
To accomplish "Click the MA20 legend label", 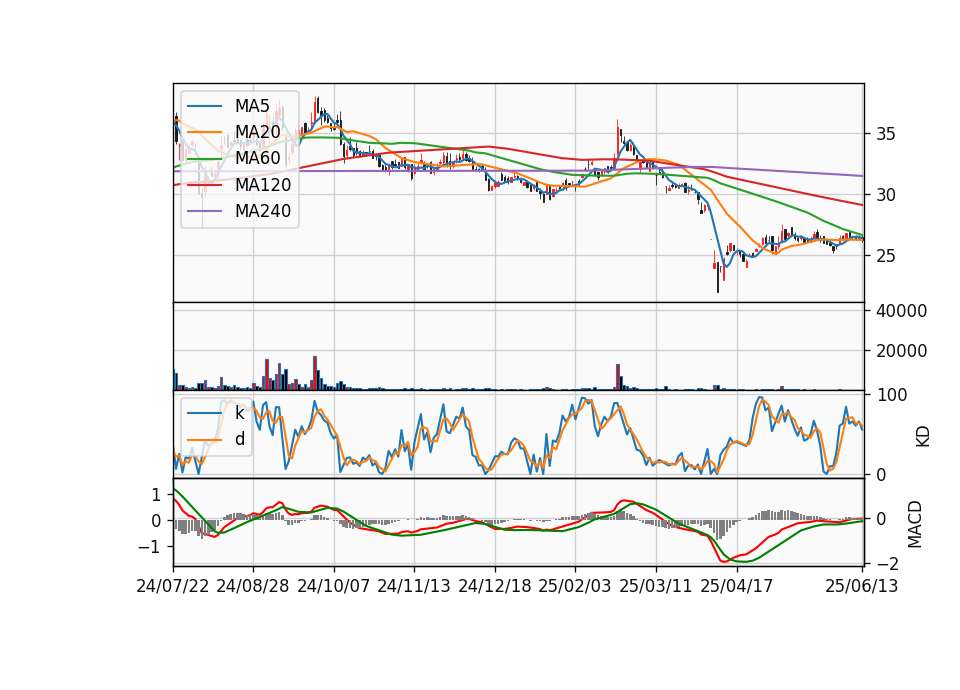I will click(x=257, y=132).
